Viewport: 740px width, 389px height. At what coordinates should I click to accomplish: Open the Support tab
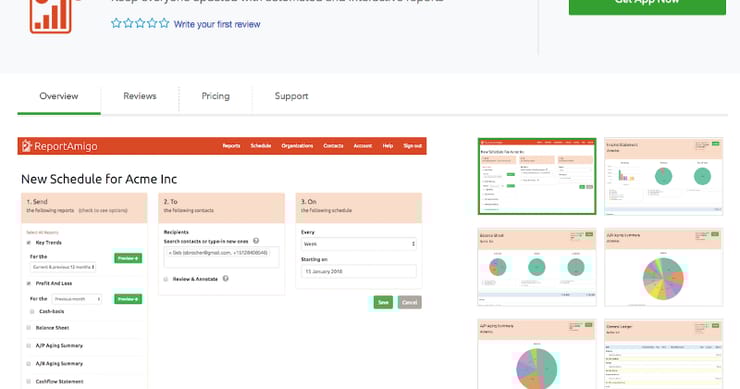(291, 96)
